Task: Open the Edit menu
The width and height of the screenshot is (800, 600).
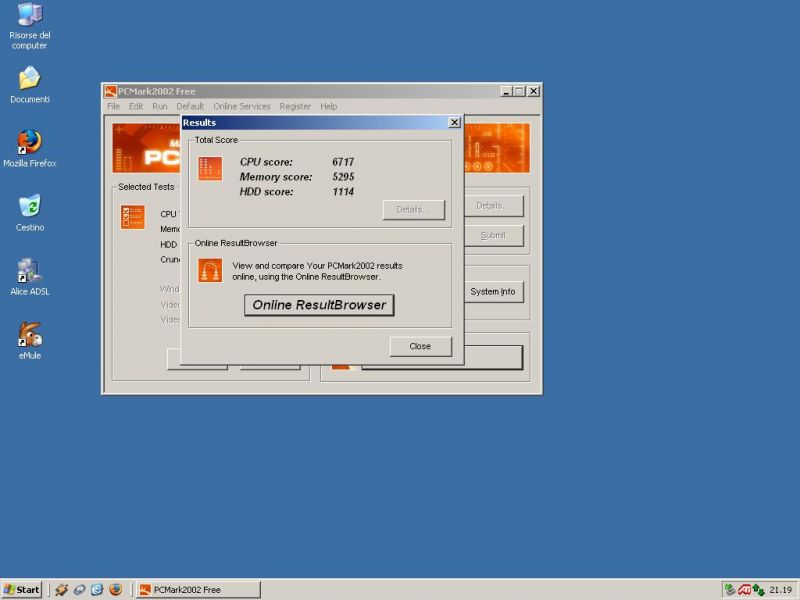Action: pyautogui.click(x=136, y=106)
